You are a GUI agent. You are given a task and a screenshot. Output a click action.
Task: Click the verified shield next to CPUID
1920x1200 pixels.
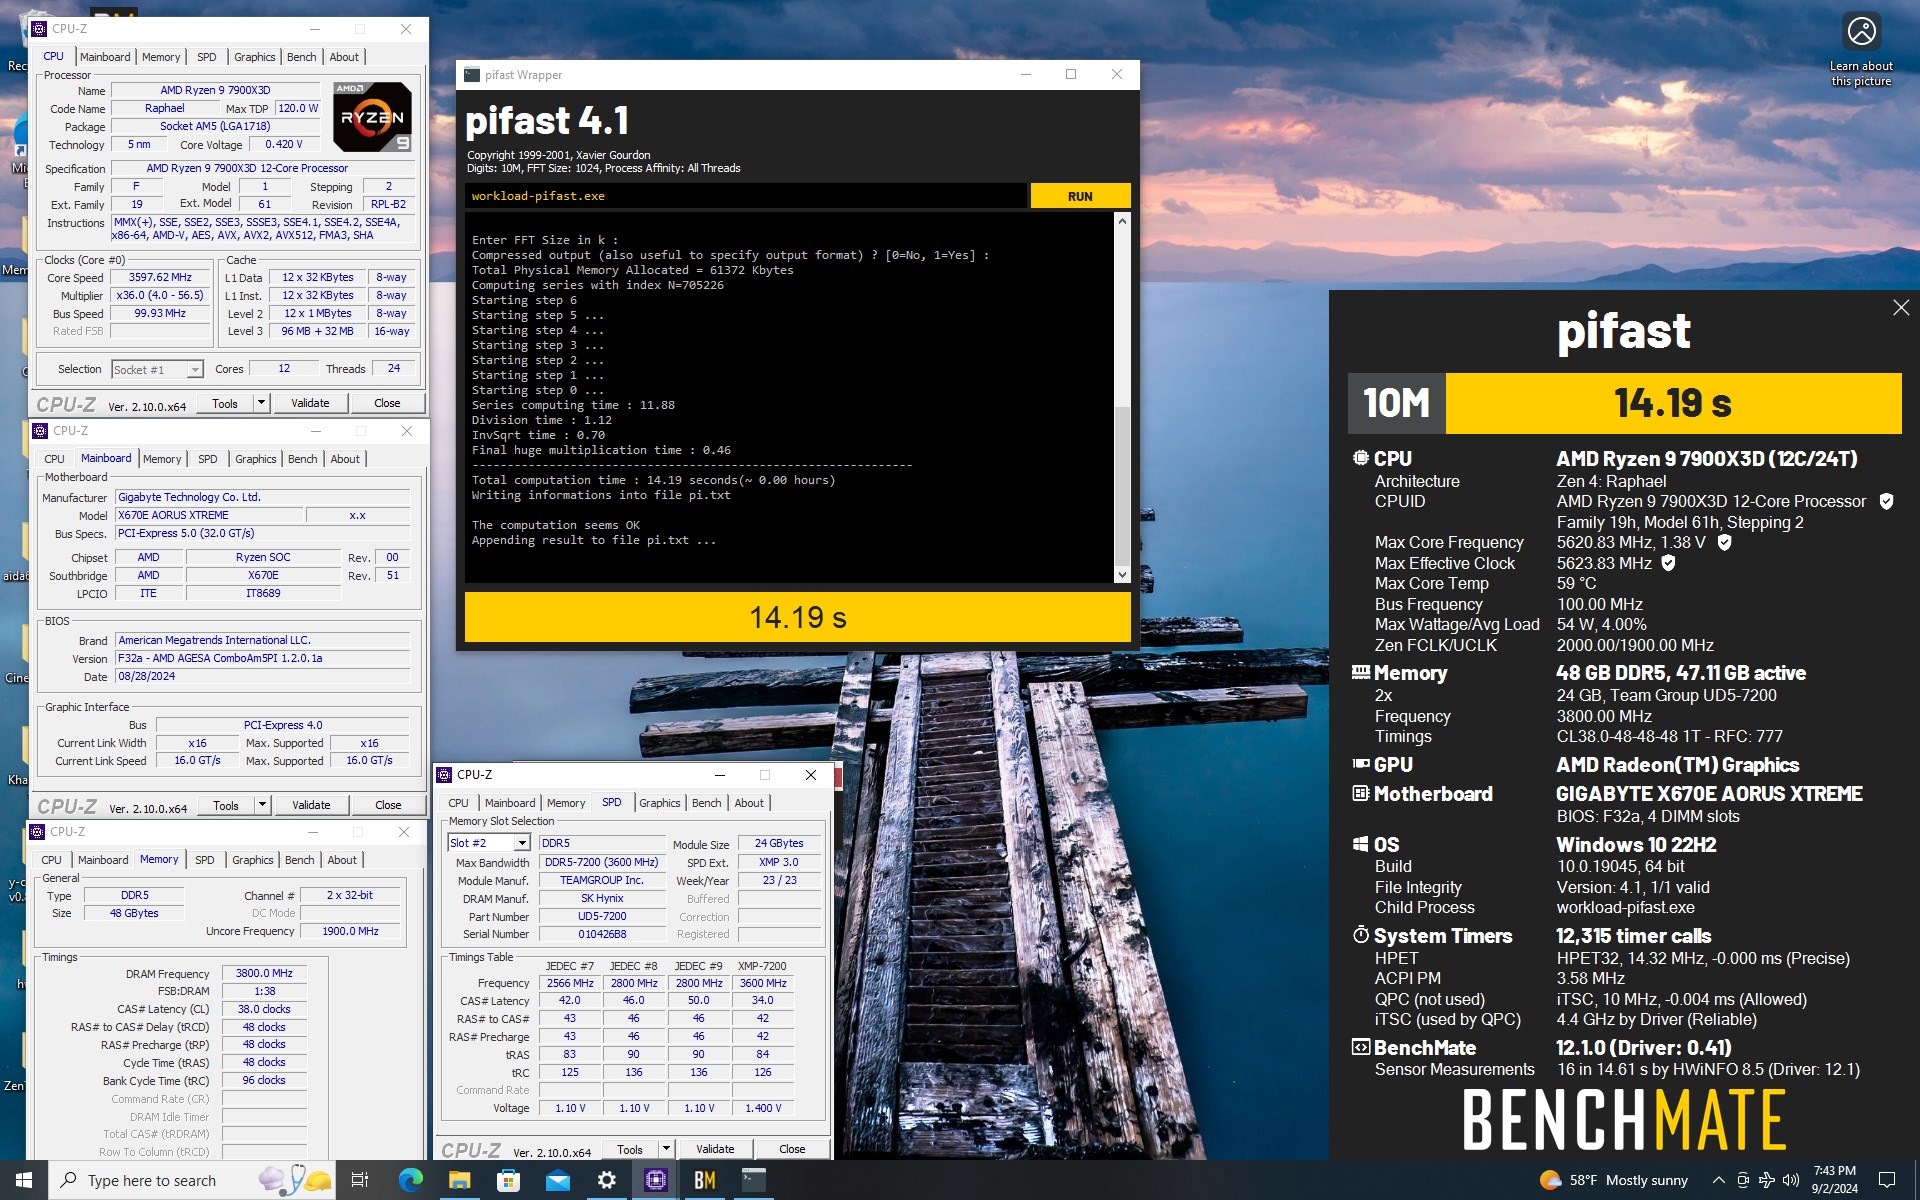(1886, 501)
